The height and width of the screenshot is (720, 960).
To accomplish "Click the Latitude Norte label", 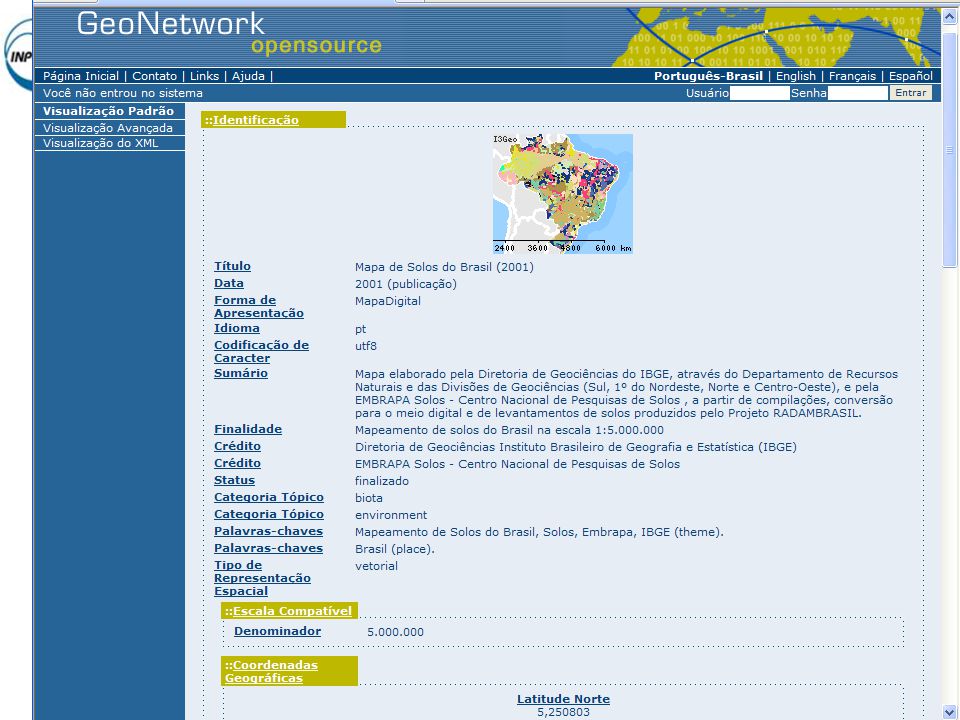I will 563,699.
